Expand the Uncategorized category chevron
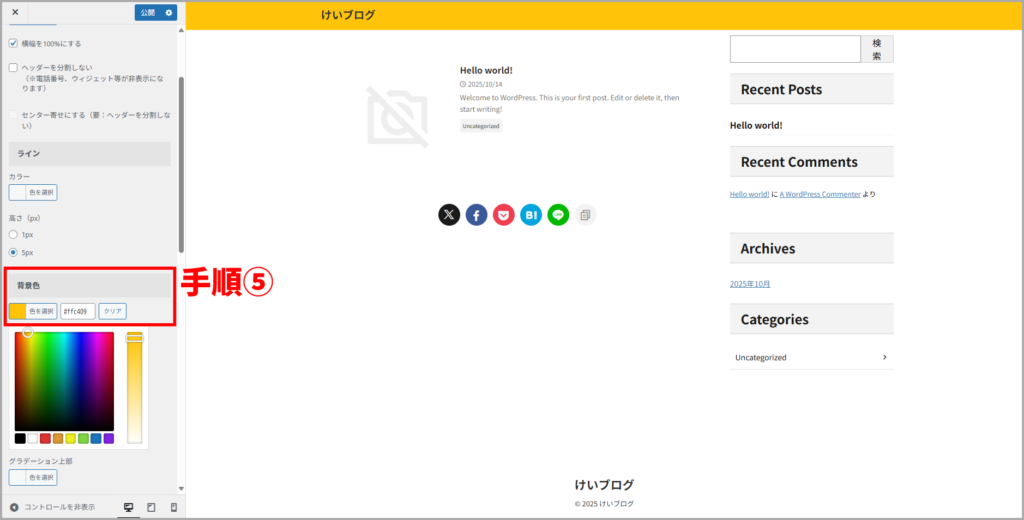 884,357
